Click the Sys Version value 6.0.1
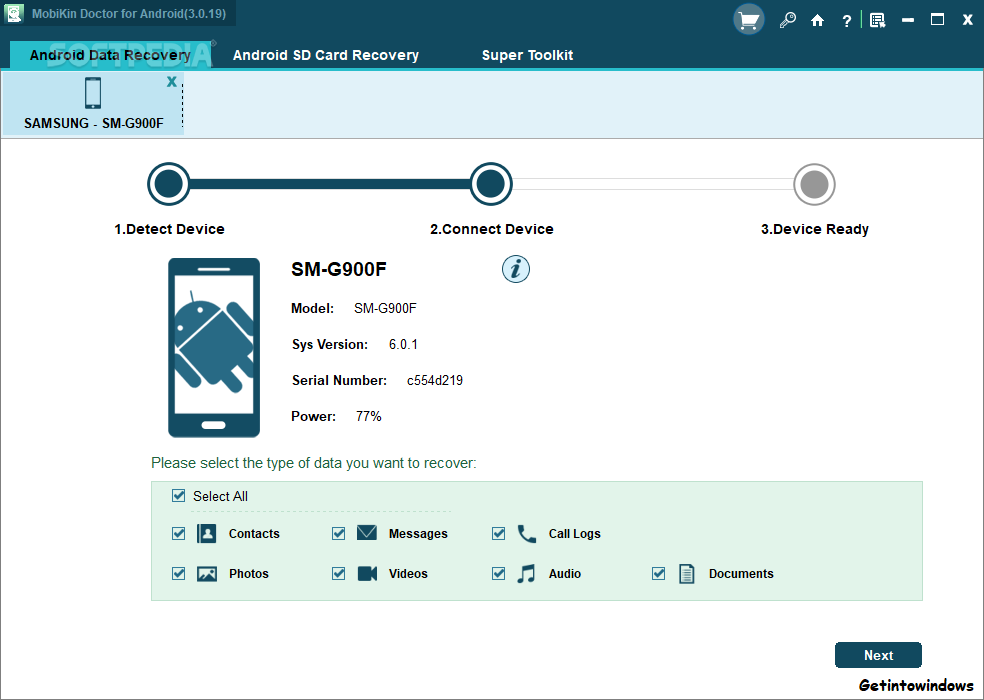The height and width of the screenshot is (700, 984). point(403,345)
